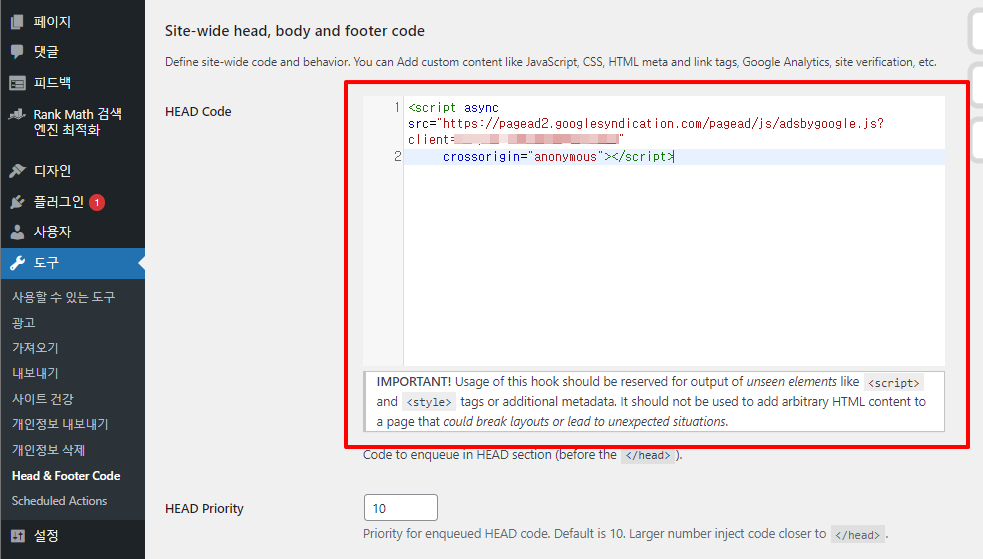The width and height of the screenshot is (983, 559).
Task: Click "Priority for enqueued HEAD code" description
Action: (x=626, y=534)
